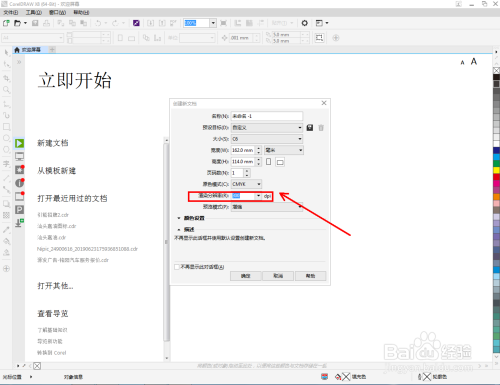
Task: Click the purple Search content icon
Action: tap(136, 23)
